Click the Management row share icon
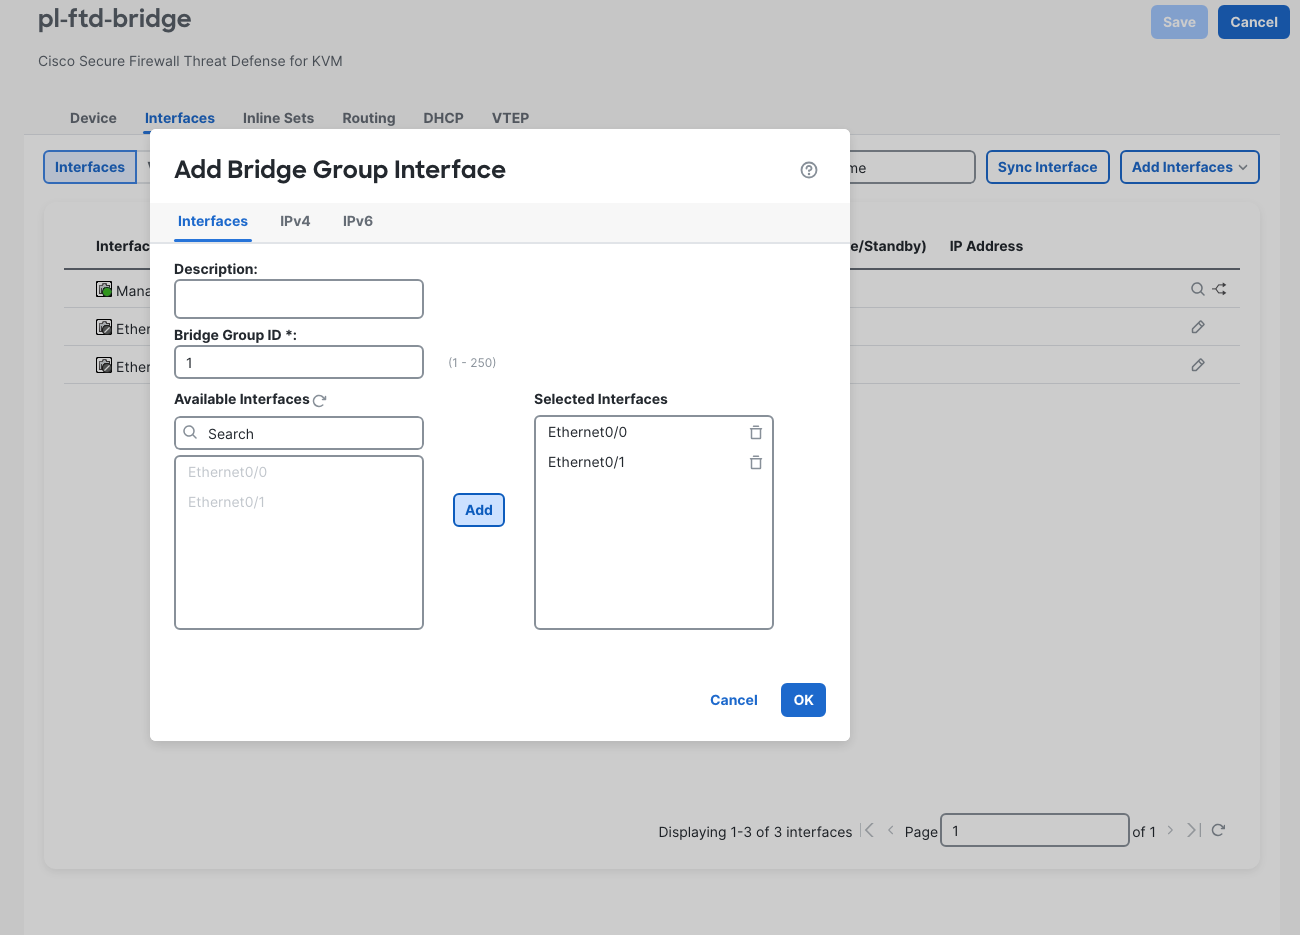This screenshot has height=935, width=1300. tap(1220, 289)
